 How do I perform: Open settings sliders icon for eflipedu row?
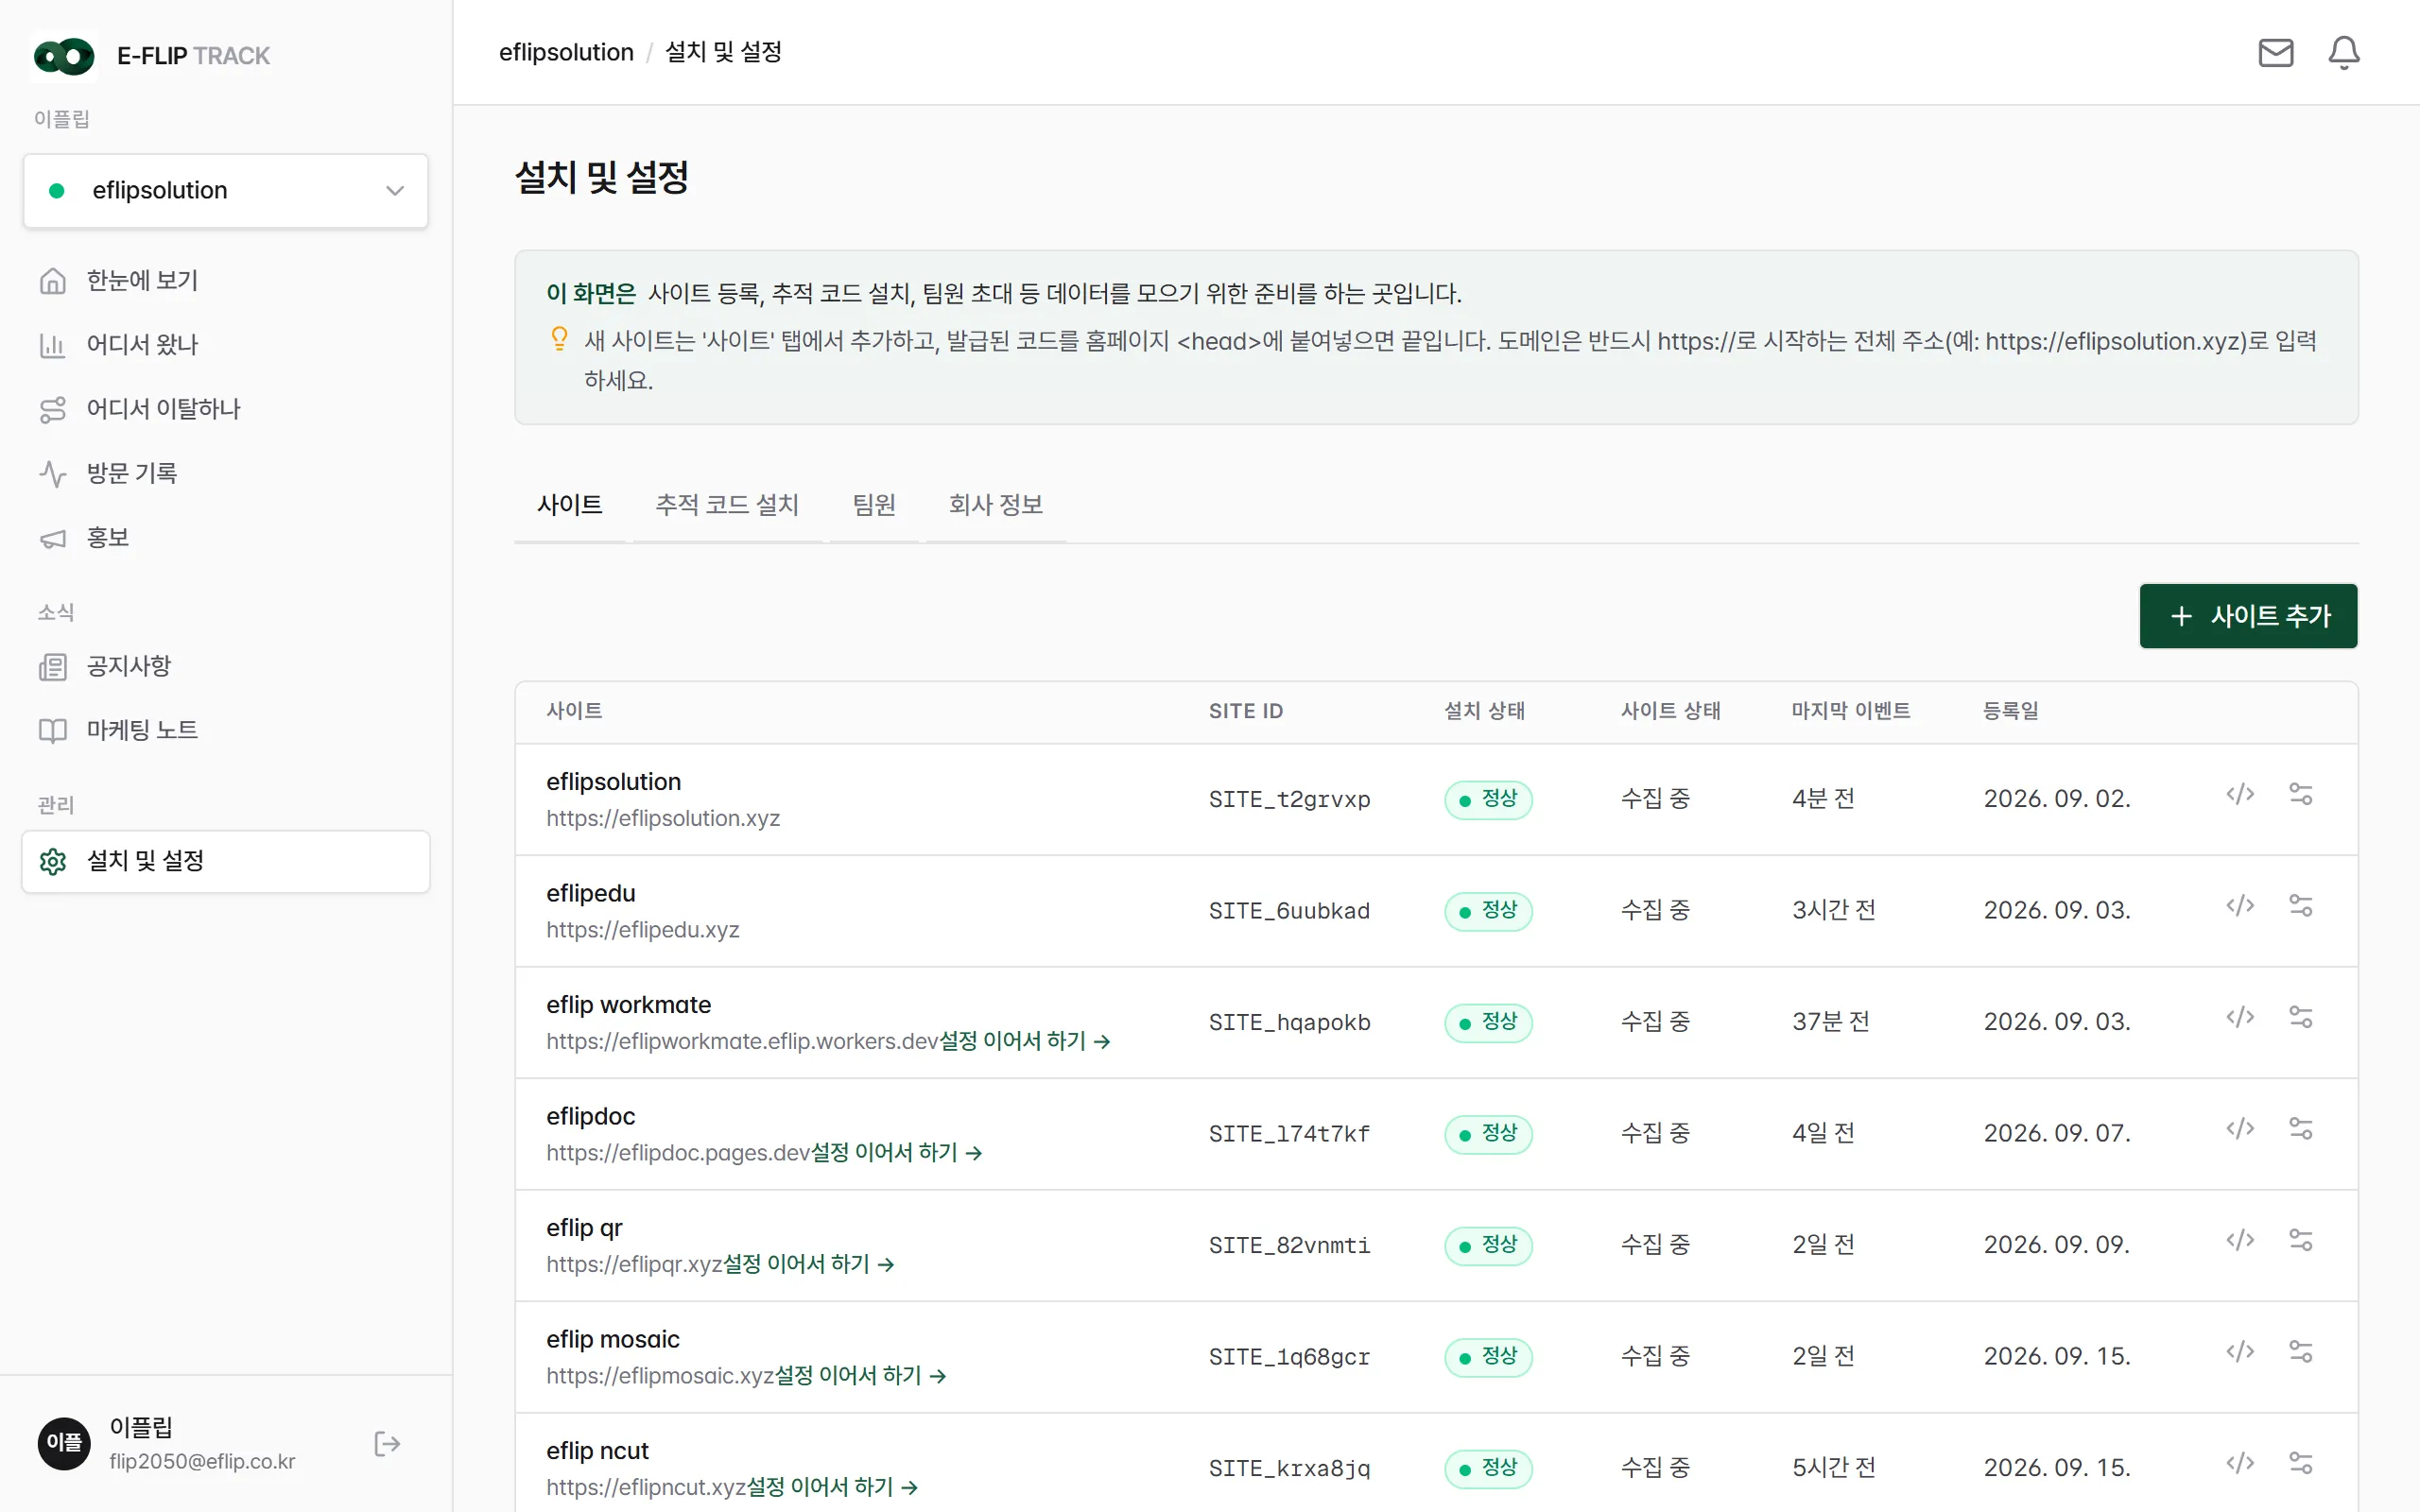coord(2300,905)
